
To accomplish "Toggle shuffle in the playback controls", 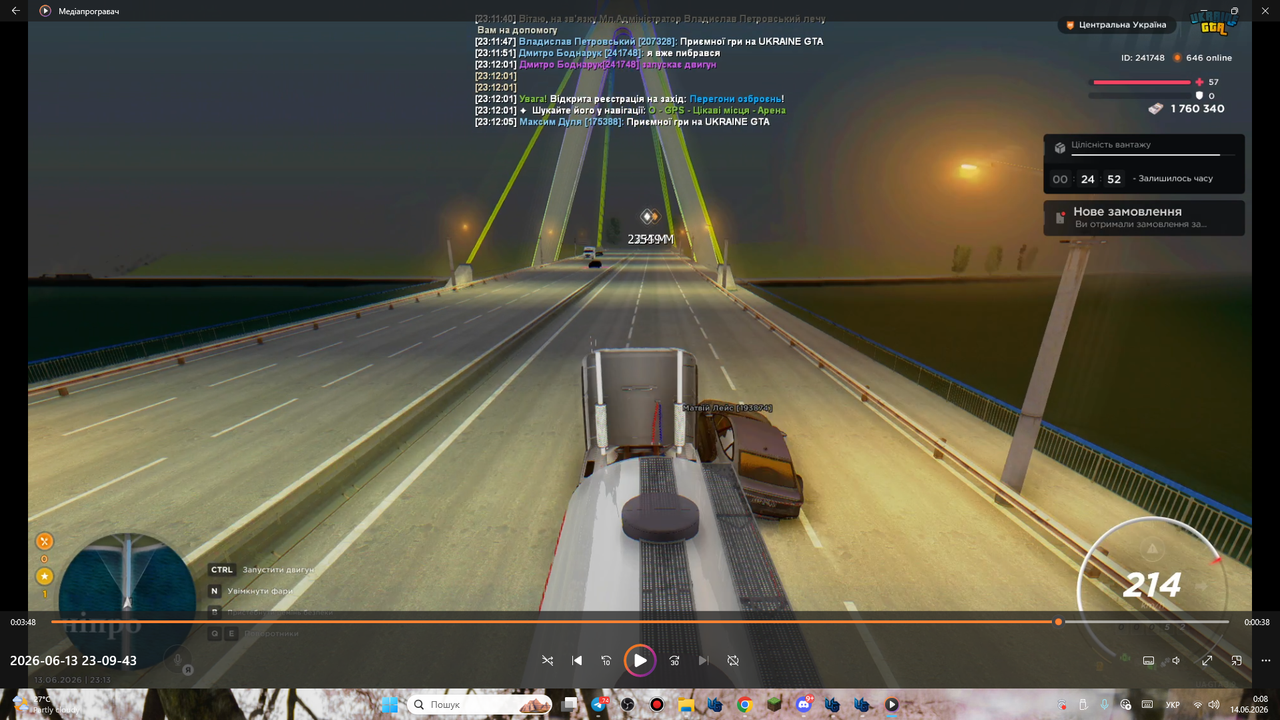I will coord(547,661).
